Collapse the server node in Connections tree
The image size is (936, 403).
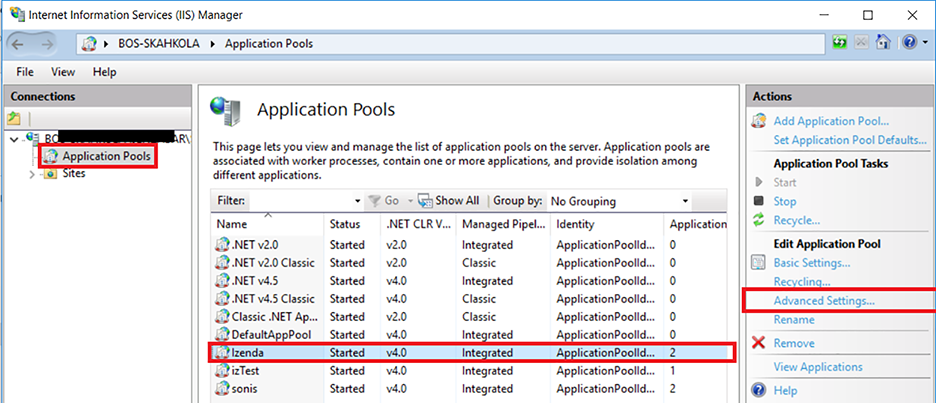12,139
